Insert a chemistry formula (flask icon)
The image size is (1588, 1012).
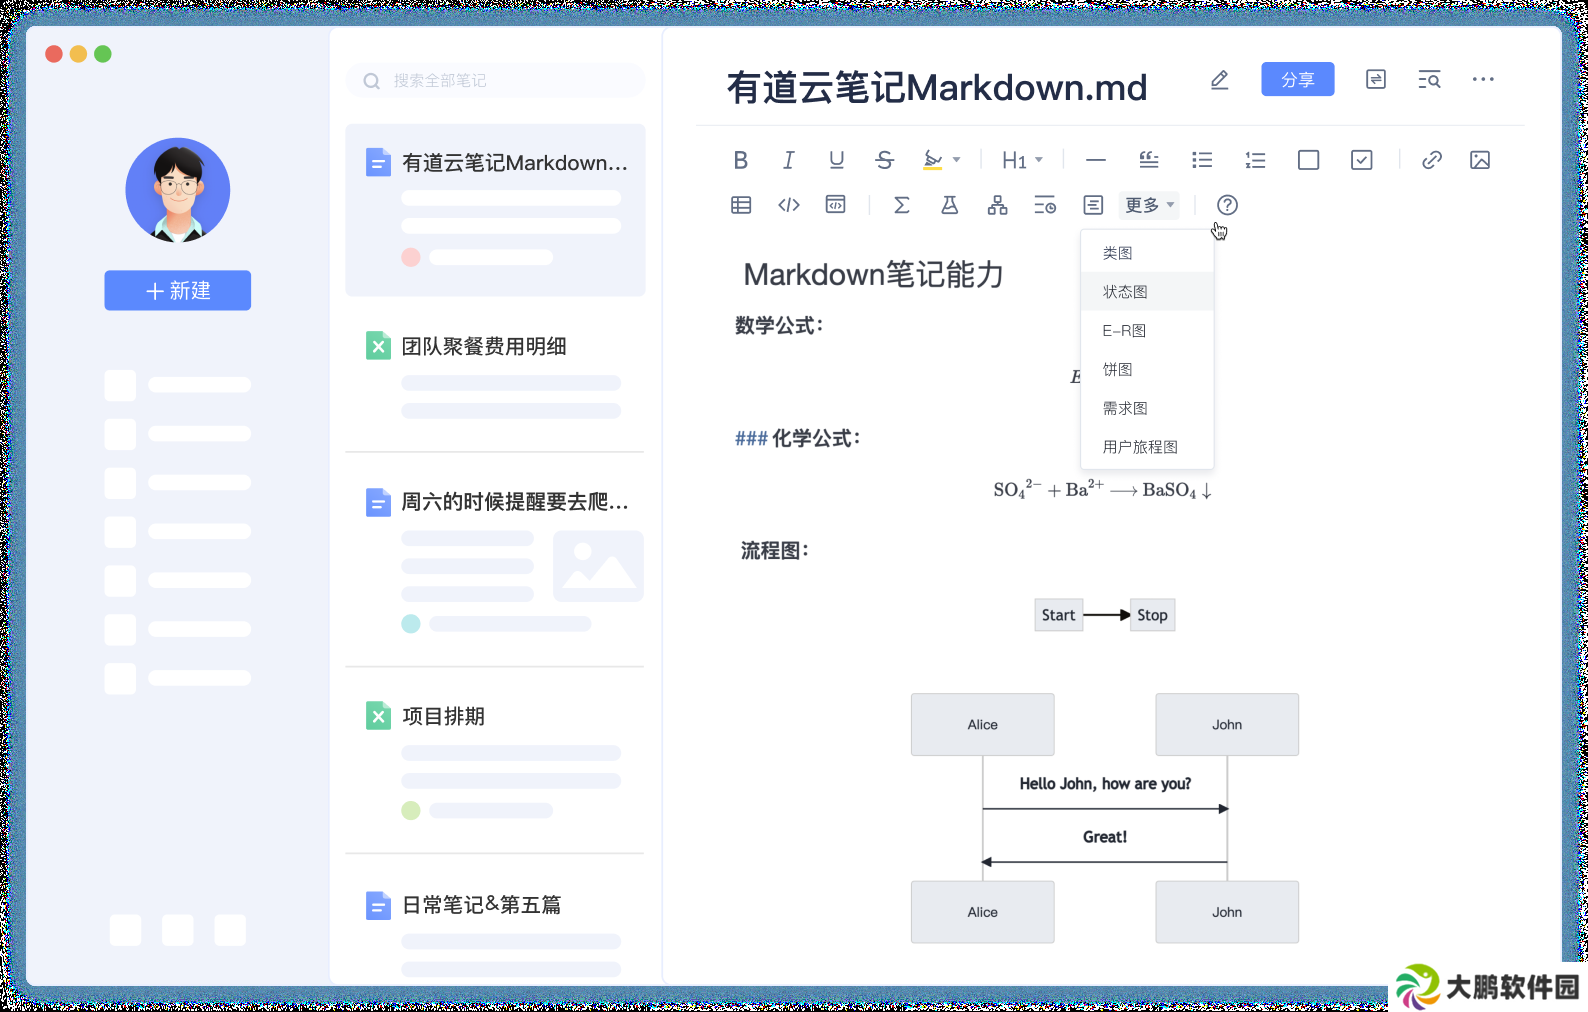[x=949, y=205]
